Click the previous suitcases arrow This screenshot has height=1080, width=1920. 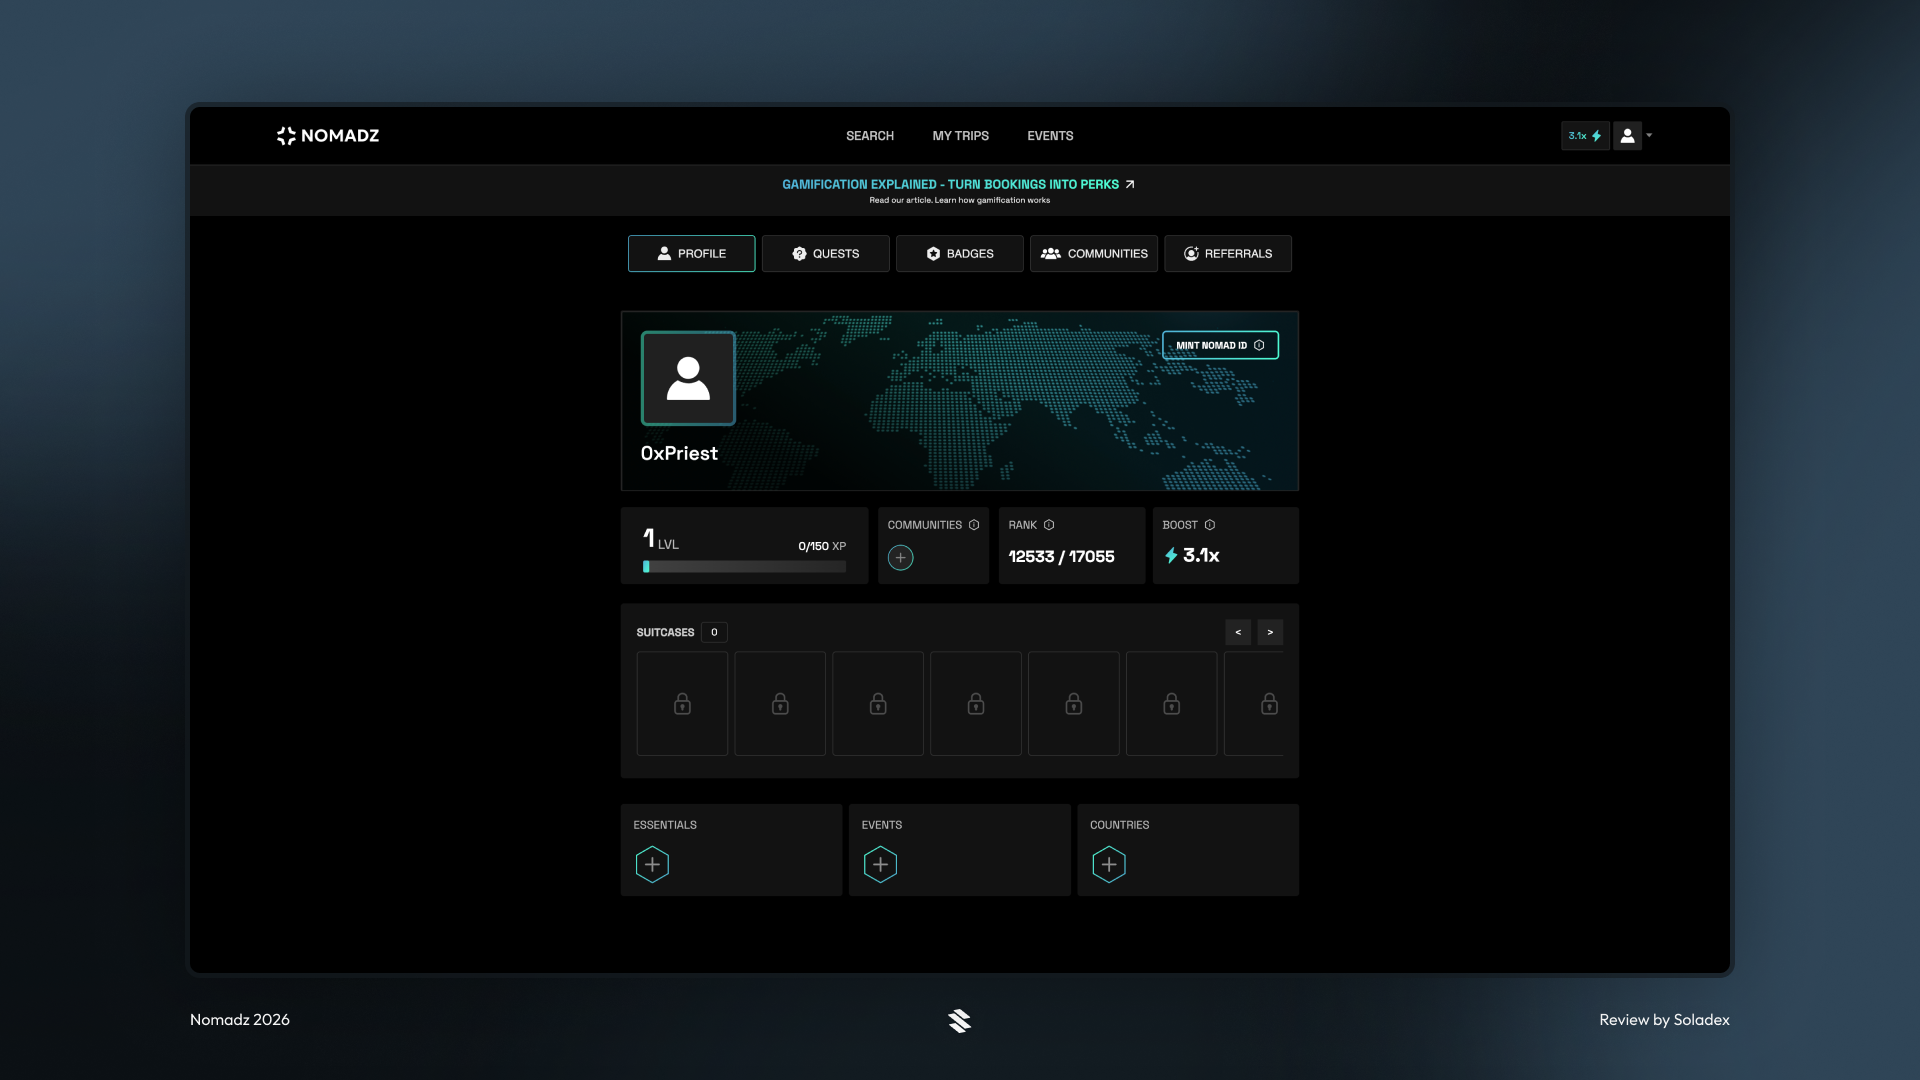pos(1239,632)
